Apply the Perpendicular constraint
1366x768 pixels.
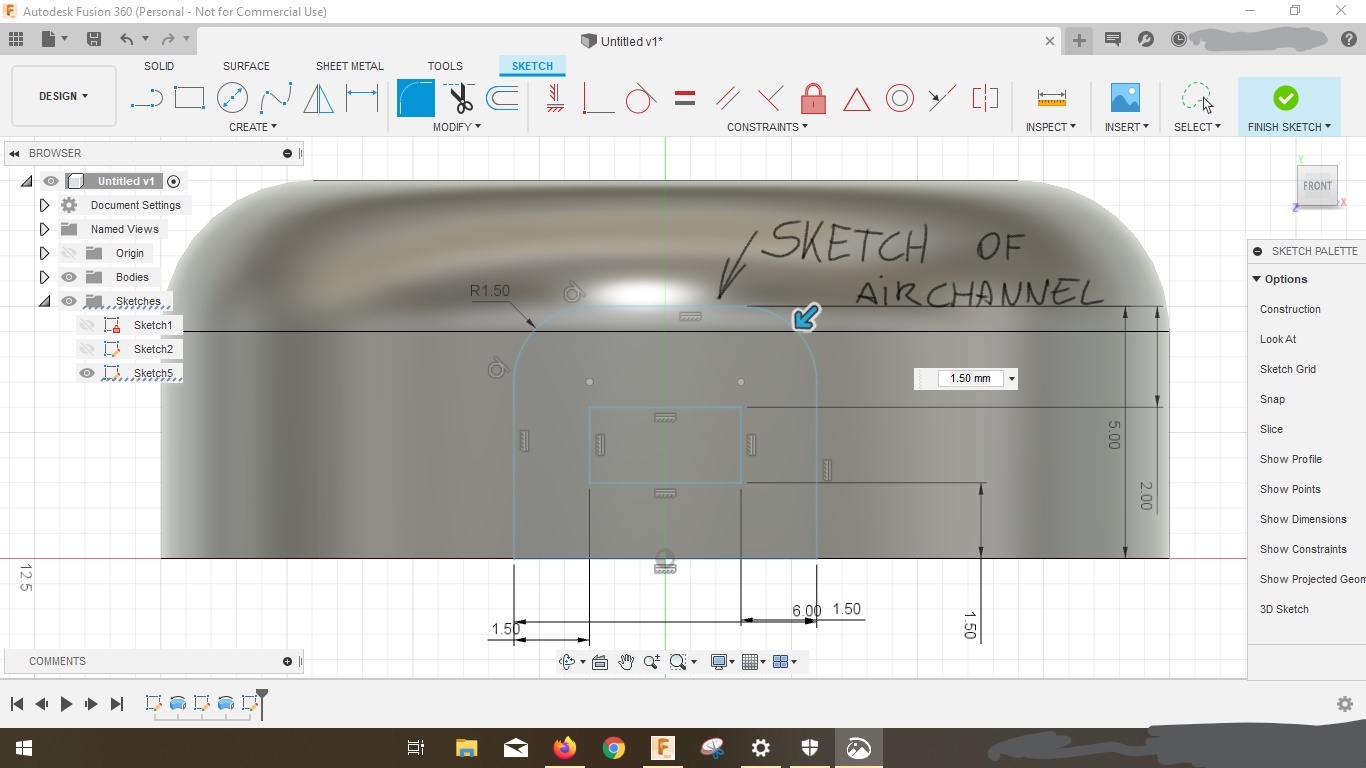point(770,98)
